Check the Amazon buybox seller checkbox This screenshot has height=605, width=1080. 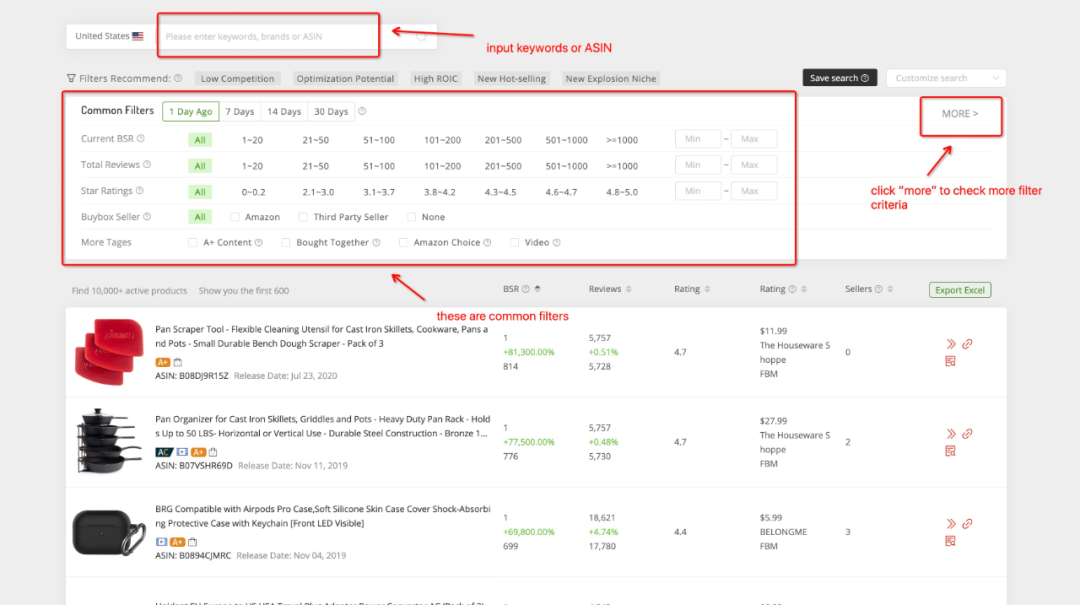coord(235,217)
